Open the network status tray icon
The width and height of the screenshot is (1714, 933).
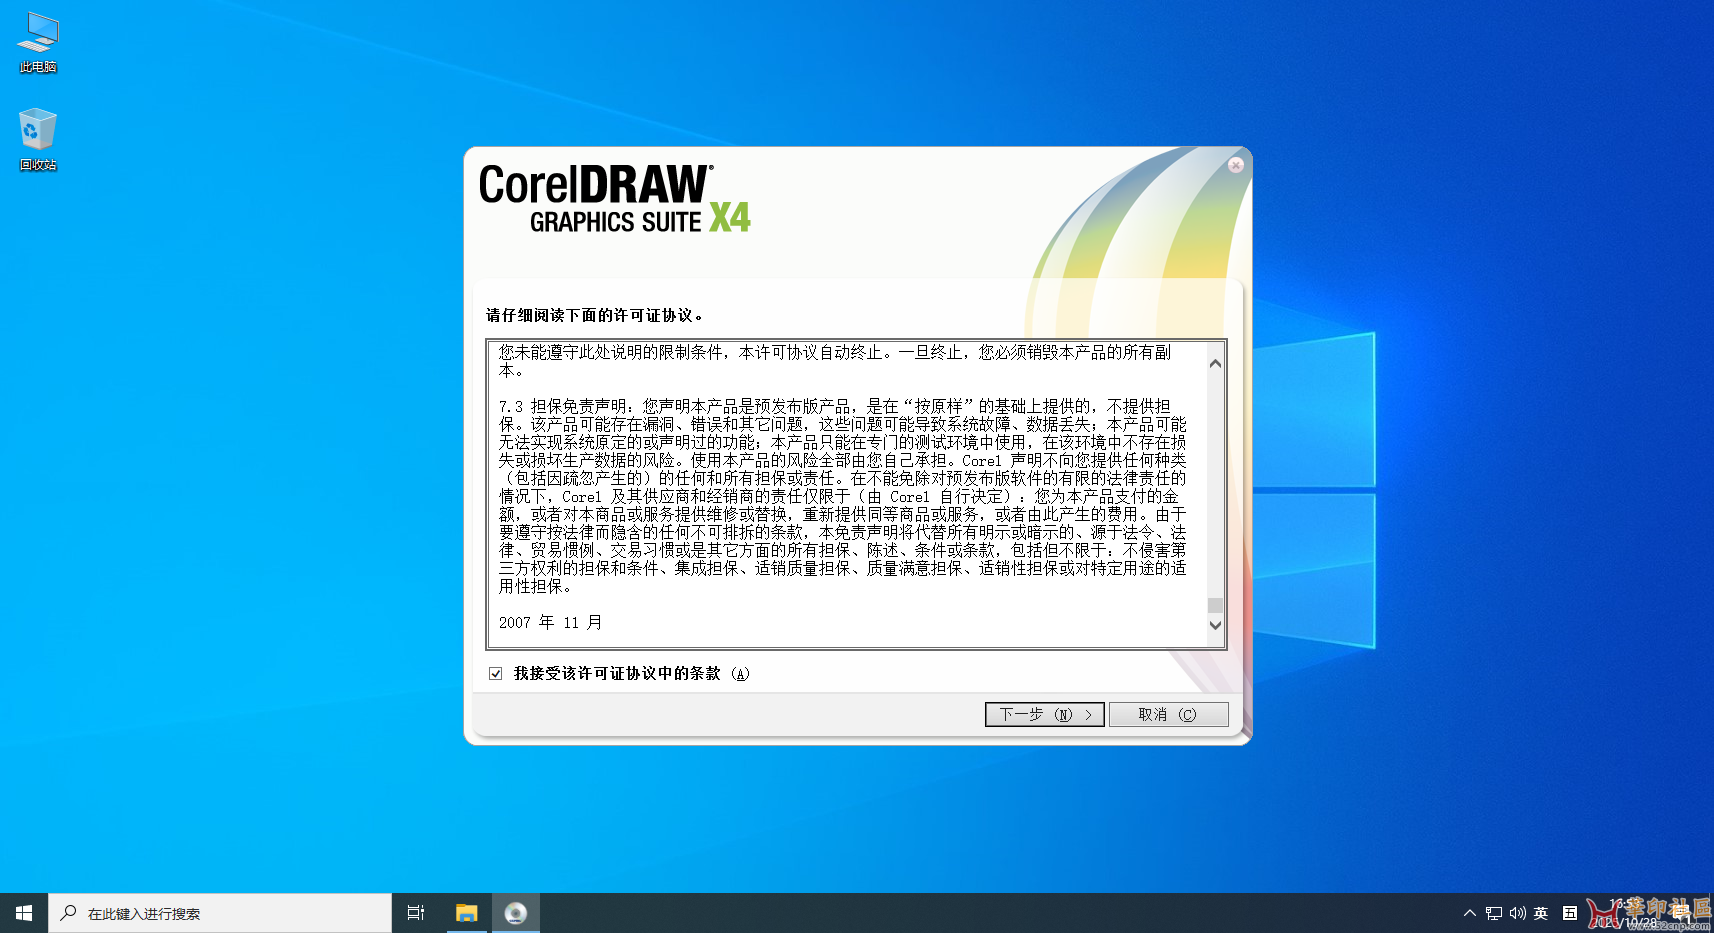coord(1492,912)
